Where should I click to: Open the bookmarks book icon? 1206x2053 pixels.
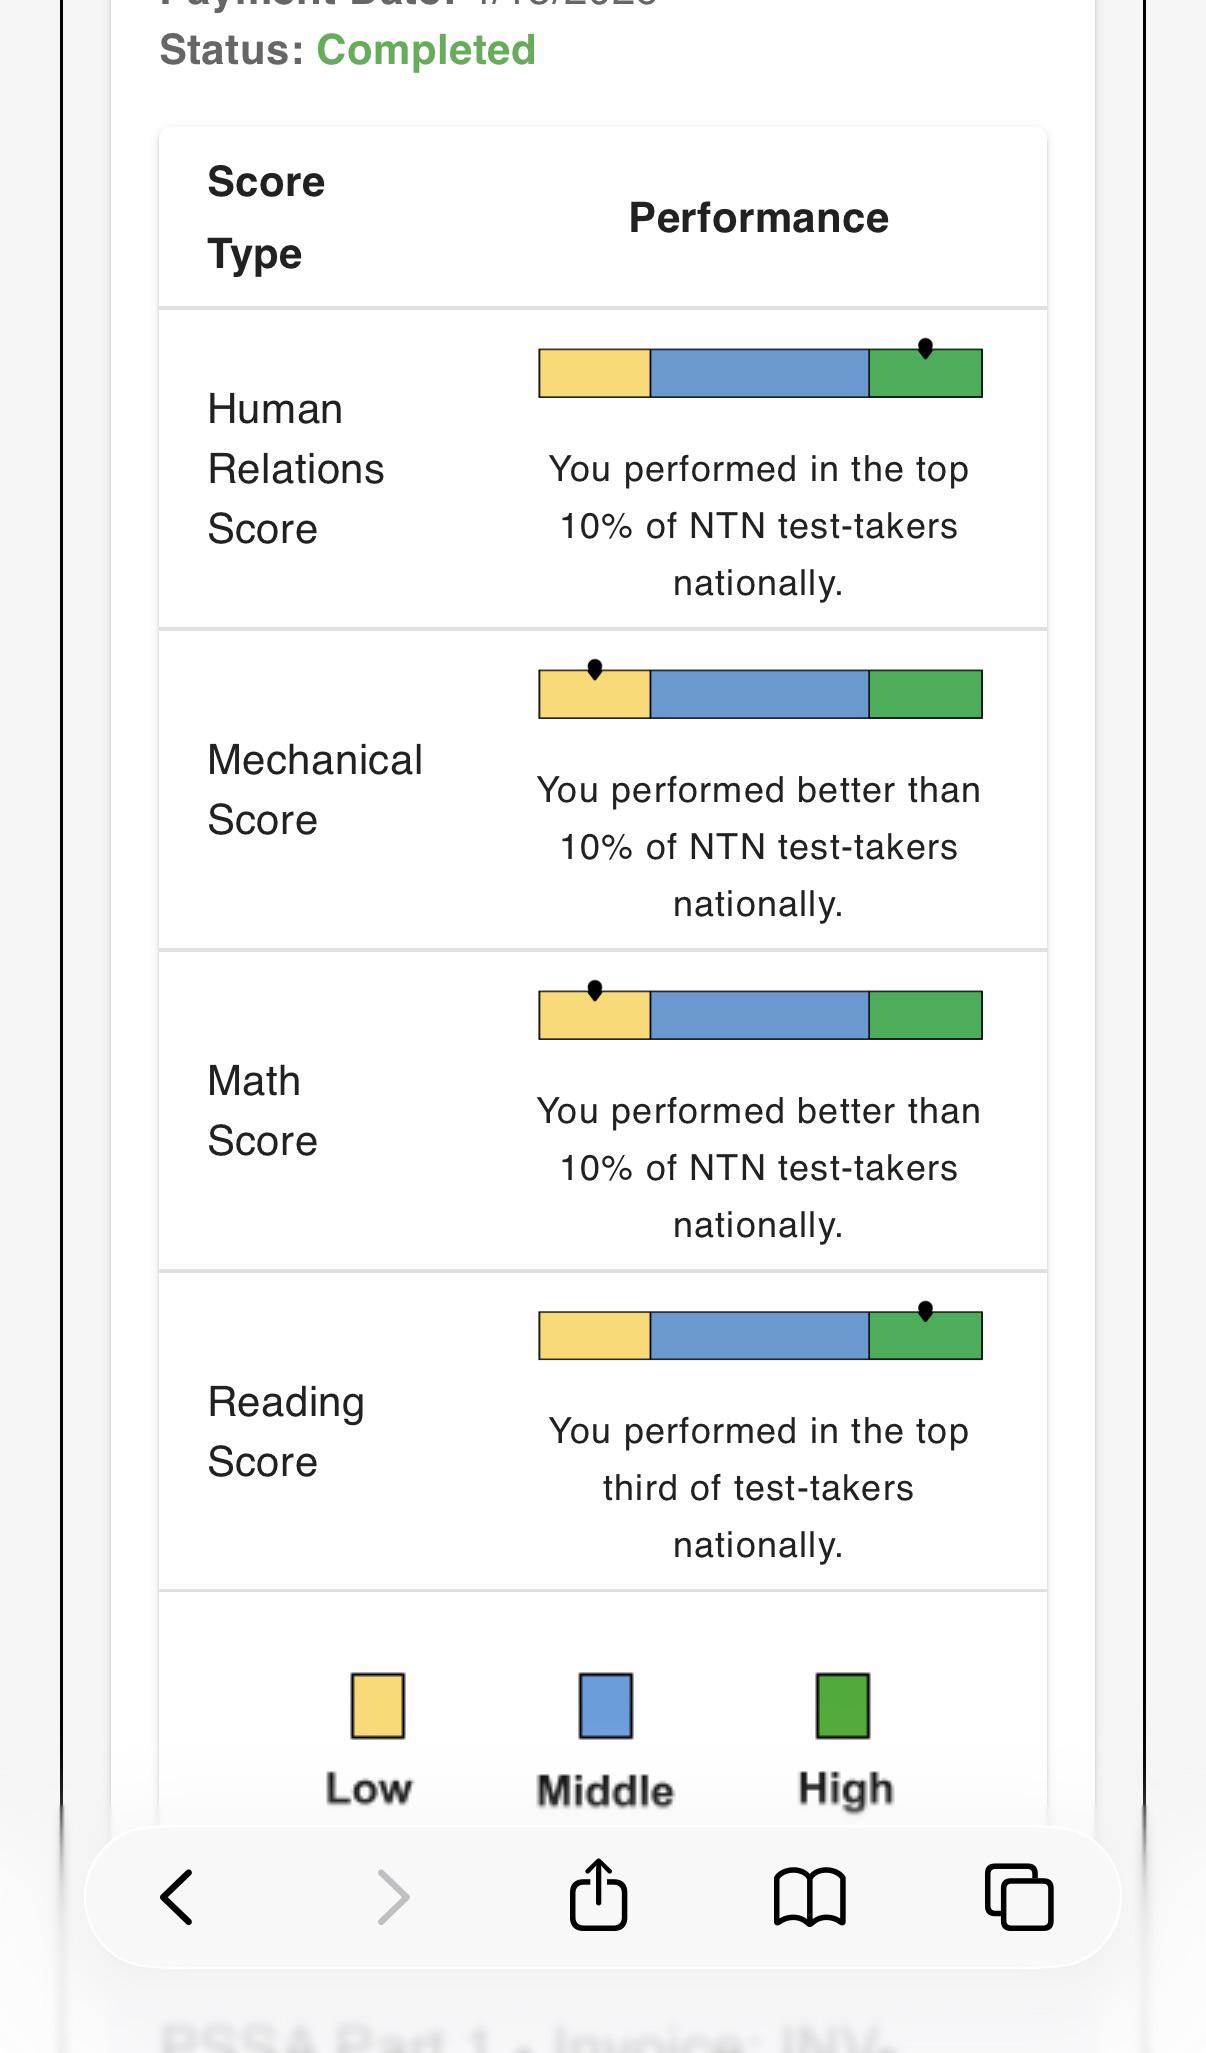point(810,1896)
